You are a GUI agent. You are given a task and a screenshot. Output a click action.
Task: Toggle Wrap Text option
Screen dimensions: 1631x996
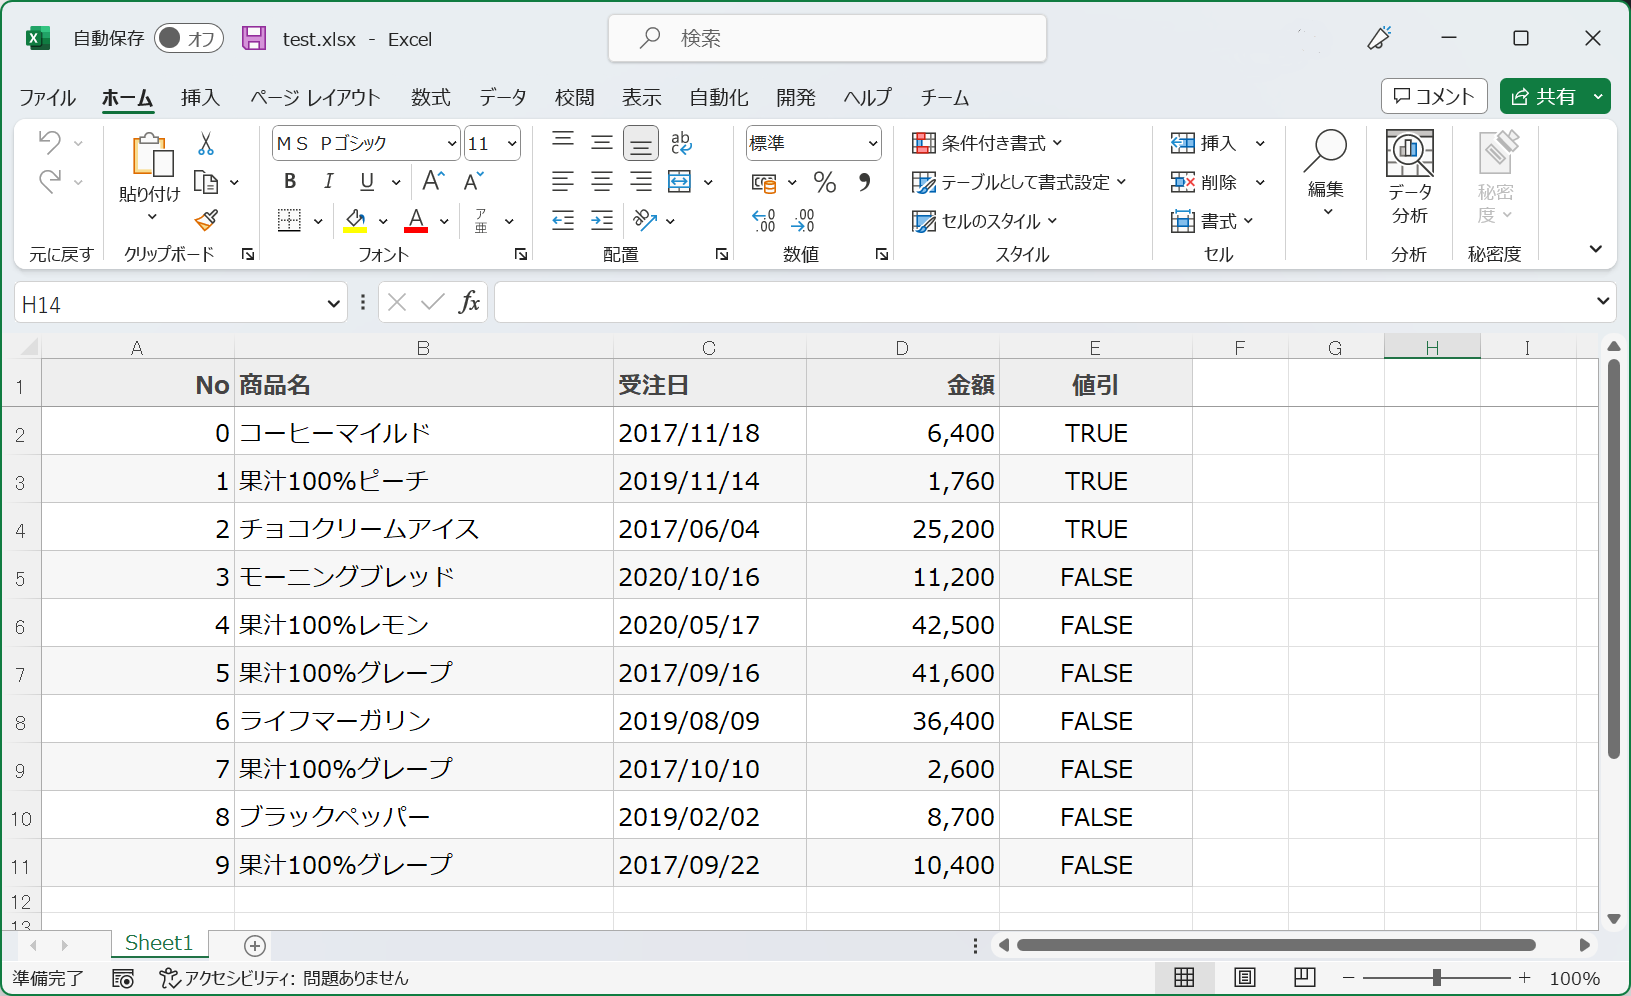681,142
